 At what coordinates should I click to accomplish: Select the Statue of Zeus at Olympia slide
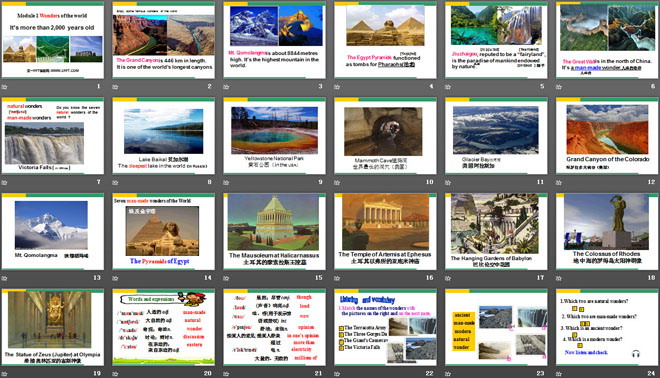click(53, 327)
